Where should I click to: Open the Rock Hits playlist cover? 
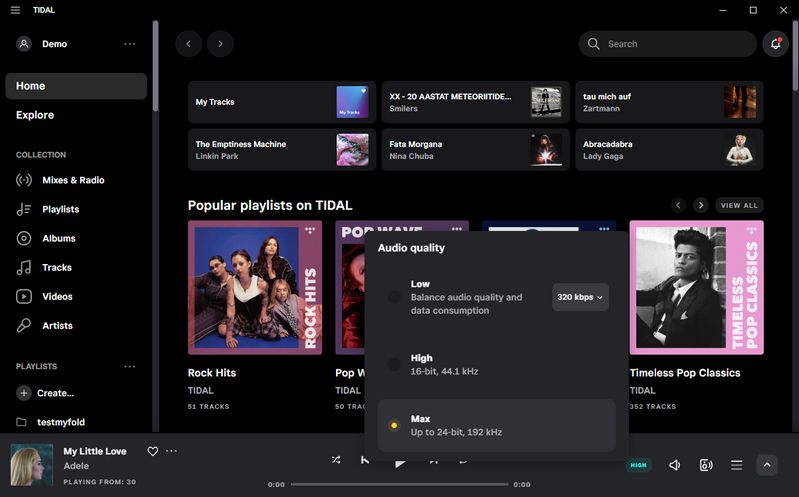pyautogui.click(x=255, y=287)
